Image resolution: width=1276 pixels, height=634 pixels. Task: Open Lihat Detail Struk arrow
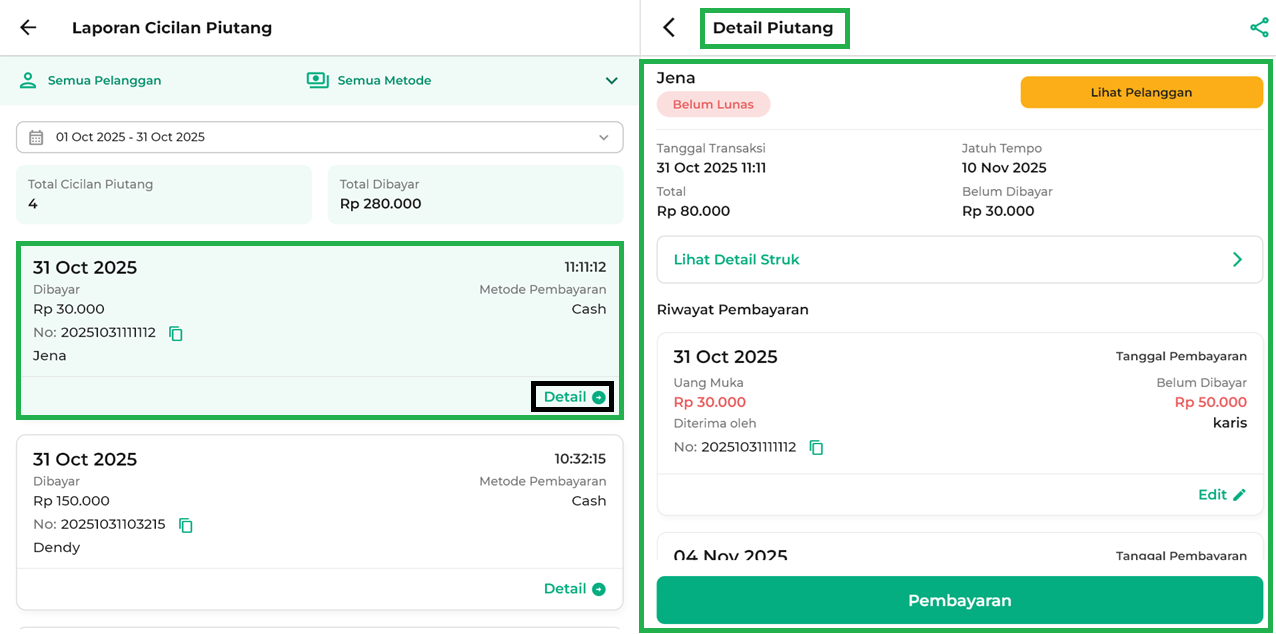(x=1237, y=260)
